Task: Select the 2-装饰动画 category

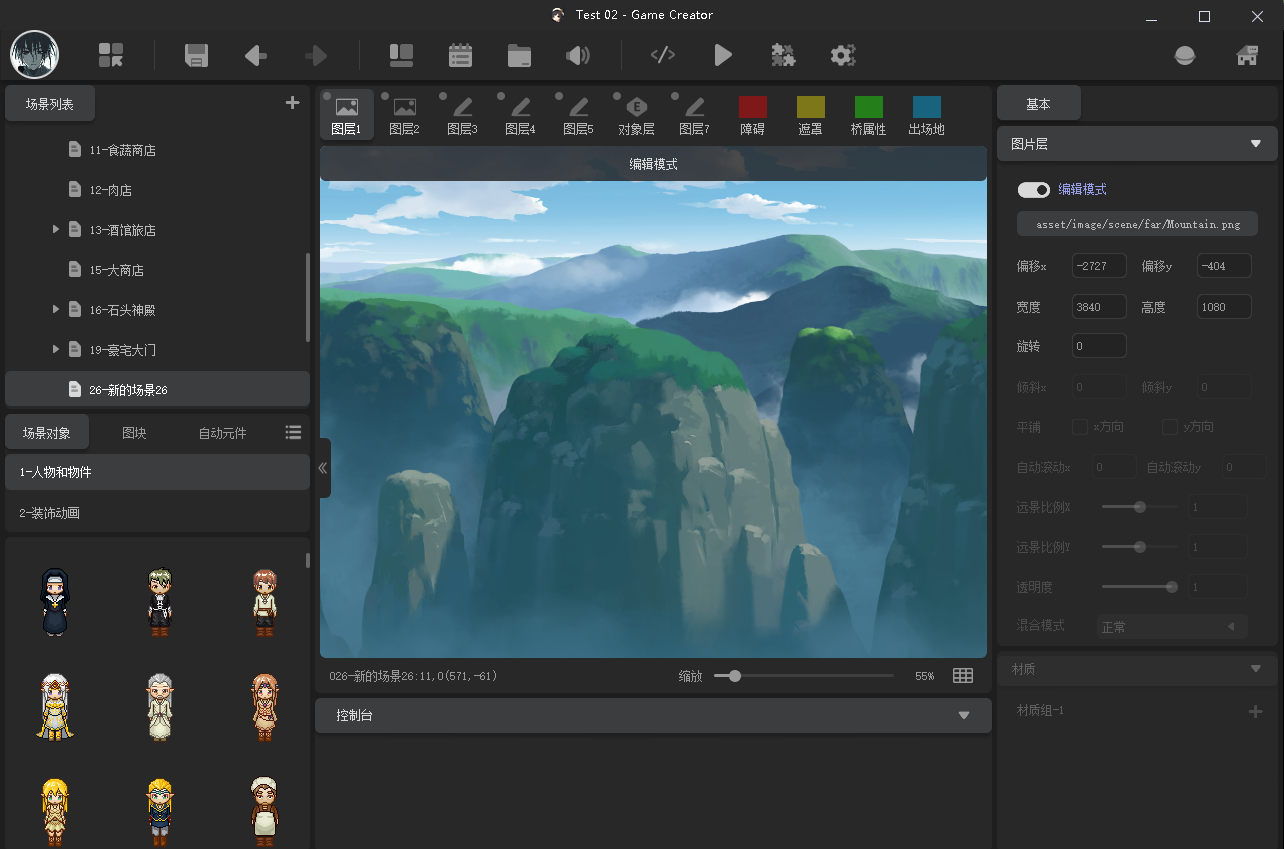Action: pyautogui.click(x=157, y=513)
